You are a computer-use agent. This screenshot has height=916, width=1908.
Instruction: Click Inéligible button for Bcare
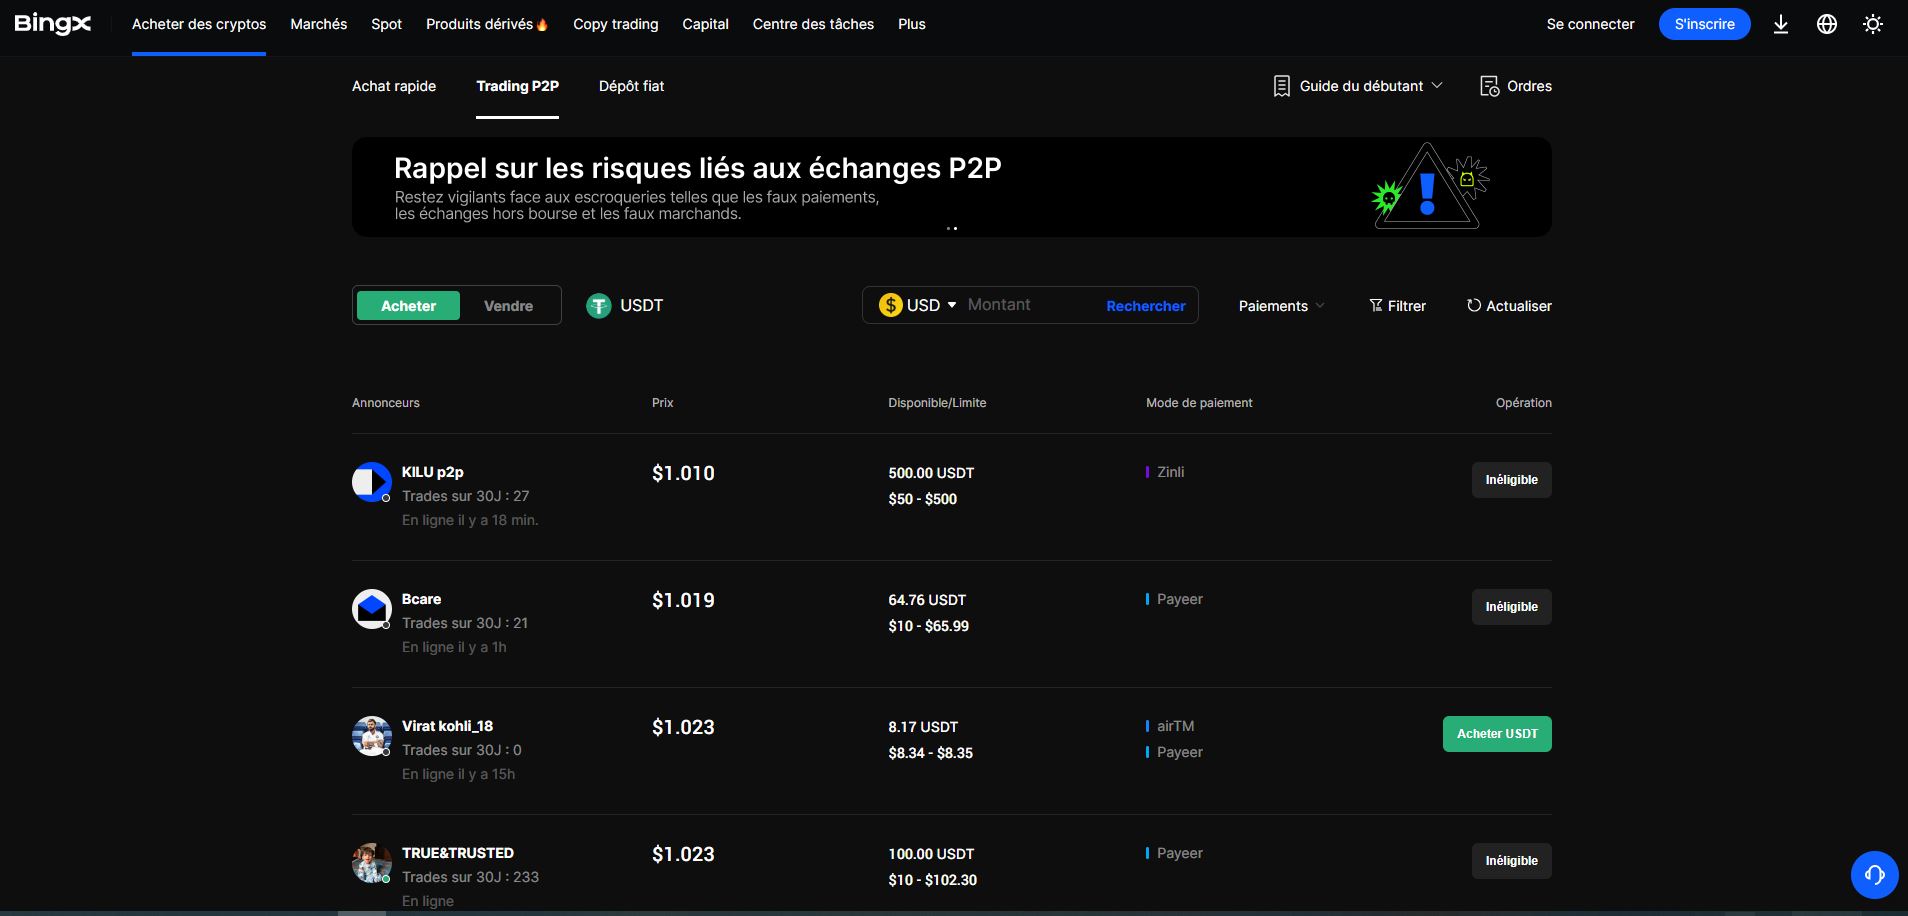pos(1512,607)
